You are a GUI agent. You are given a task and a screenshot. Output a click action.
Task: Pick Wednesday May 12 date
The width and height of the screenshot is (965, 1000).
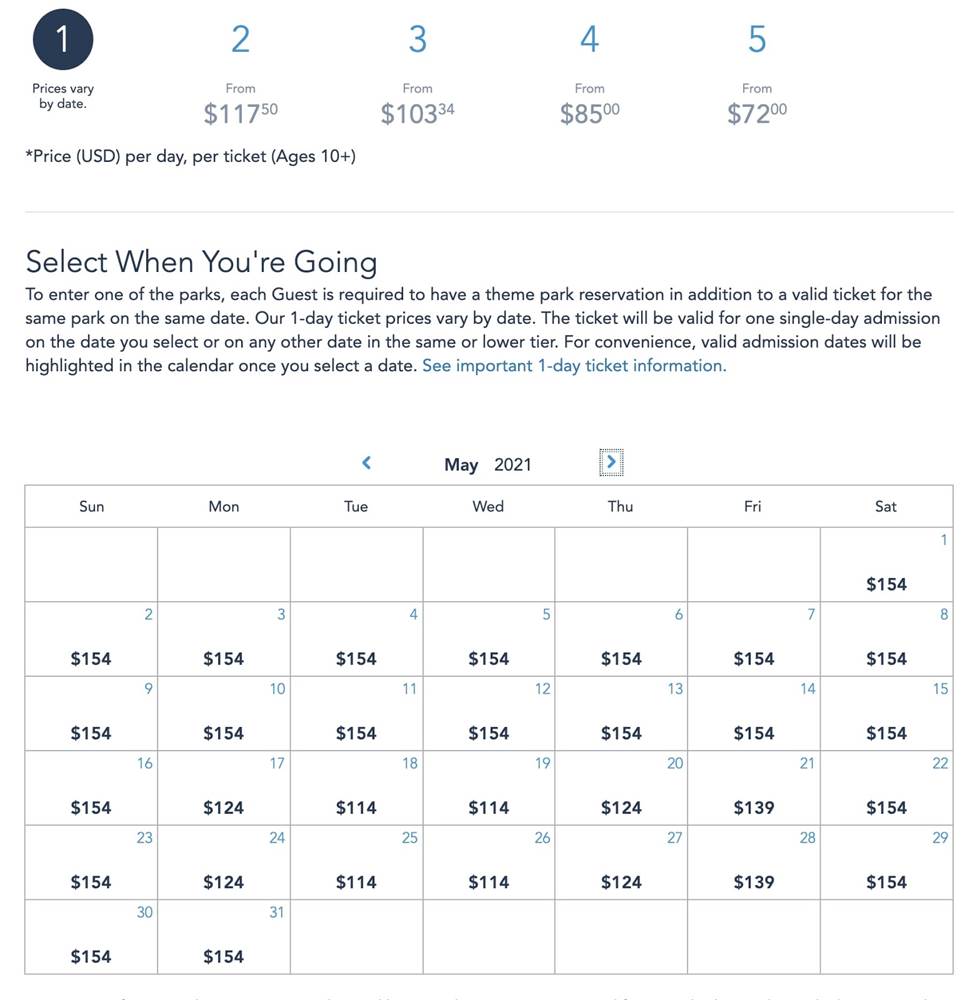488,714
